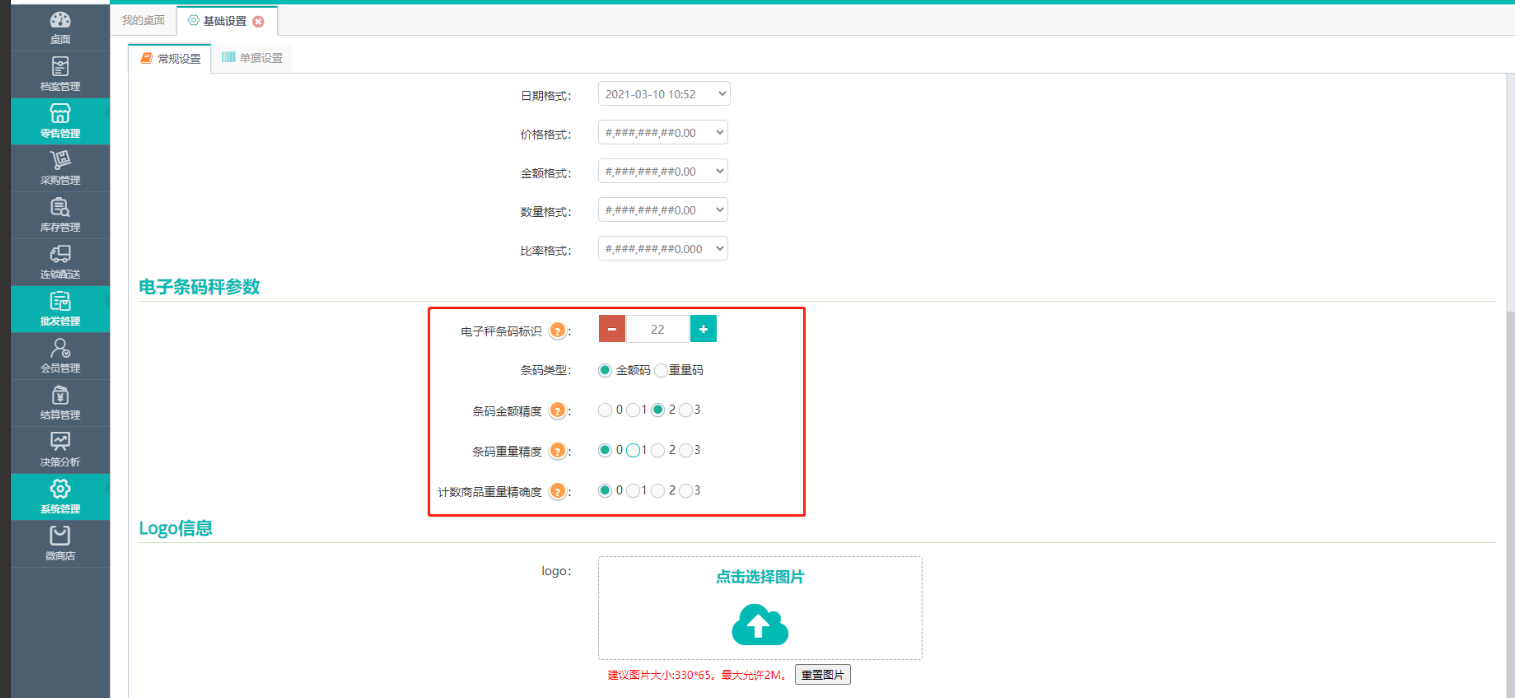Open 结算管理 in the sidebar
The image size is (1515, 698).
click(x=60, y=403)
